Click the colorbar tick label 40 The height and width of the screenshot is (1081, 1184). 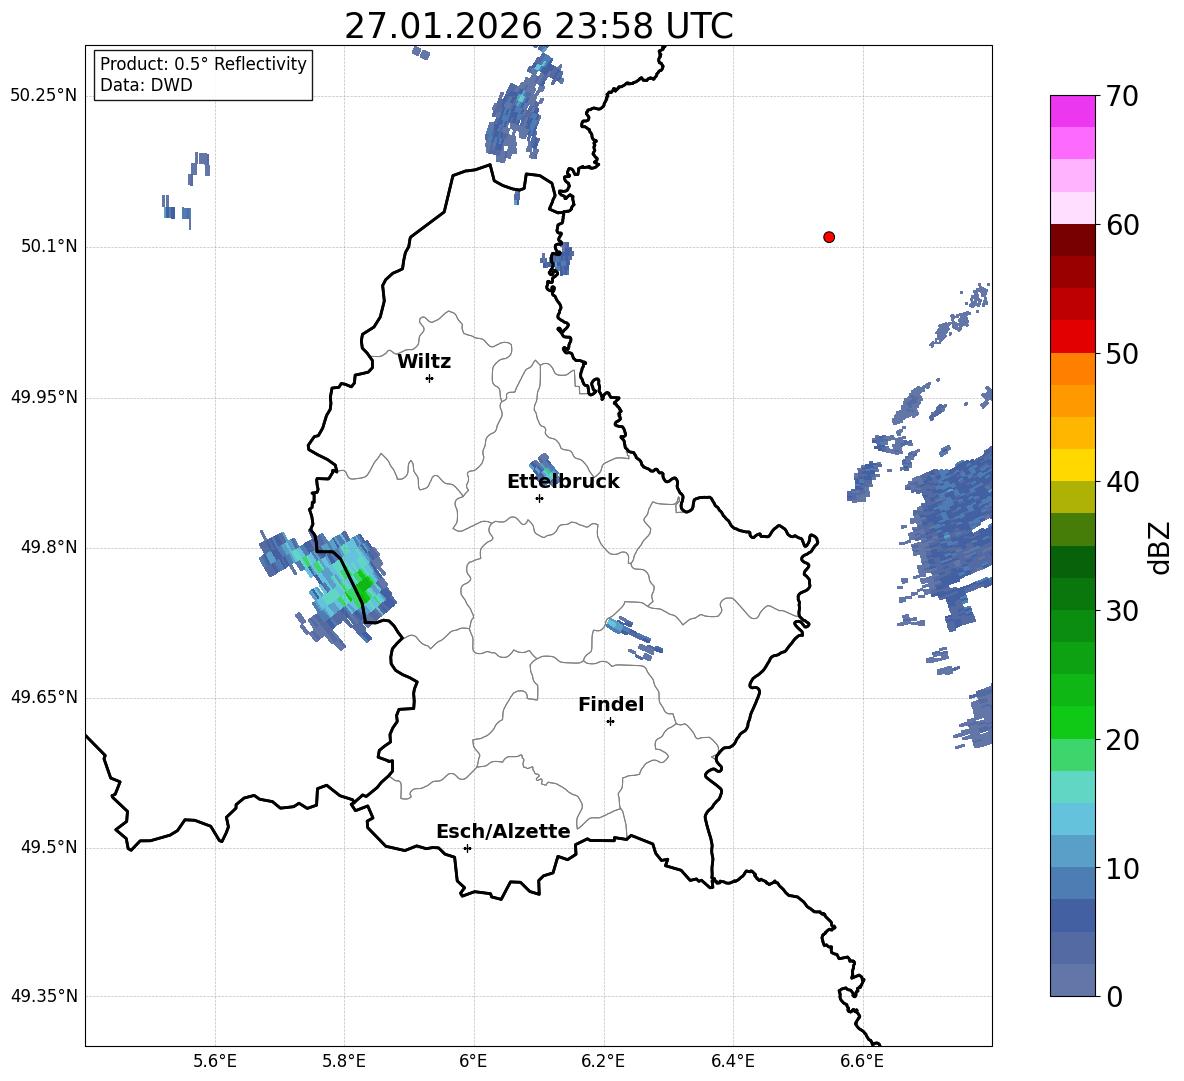1122,482
